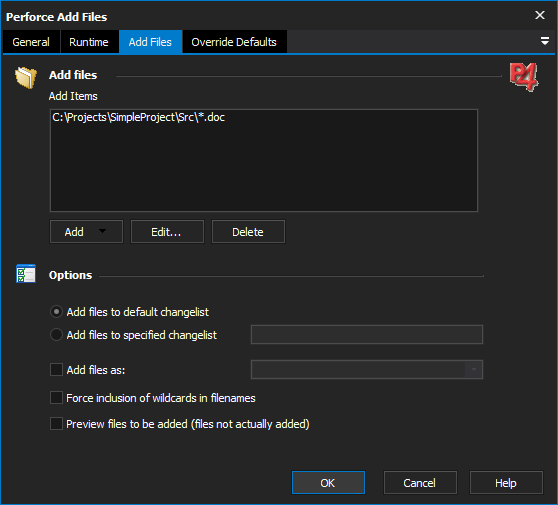Click the Add files section heading
This screenshot has width=558, height=505.
[73, 75]
